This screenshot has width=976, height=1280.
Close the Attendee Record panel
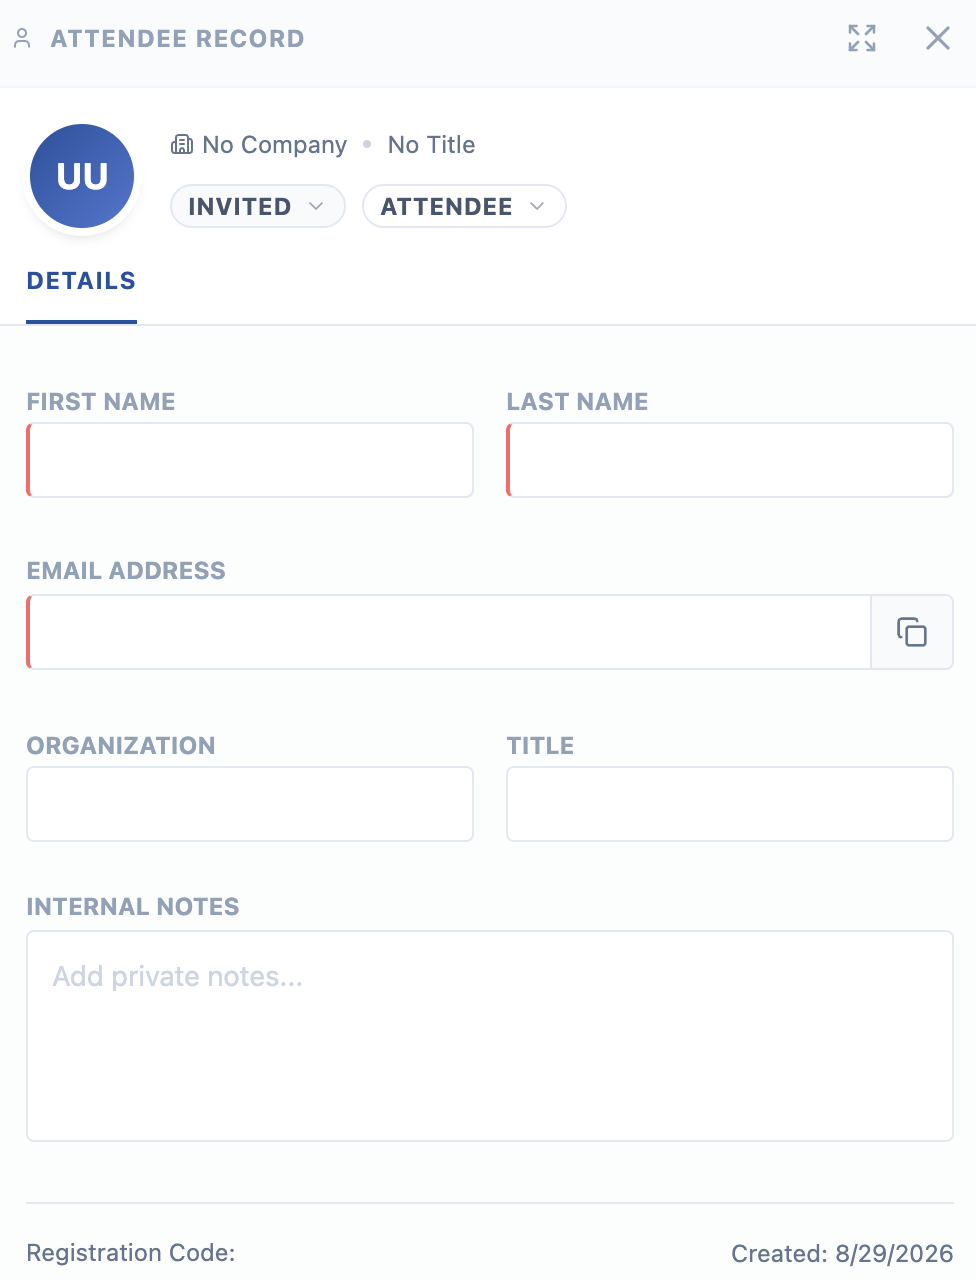938,38
